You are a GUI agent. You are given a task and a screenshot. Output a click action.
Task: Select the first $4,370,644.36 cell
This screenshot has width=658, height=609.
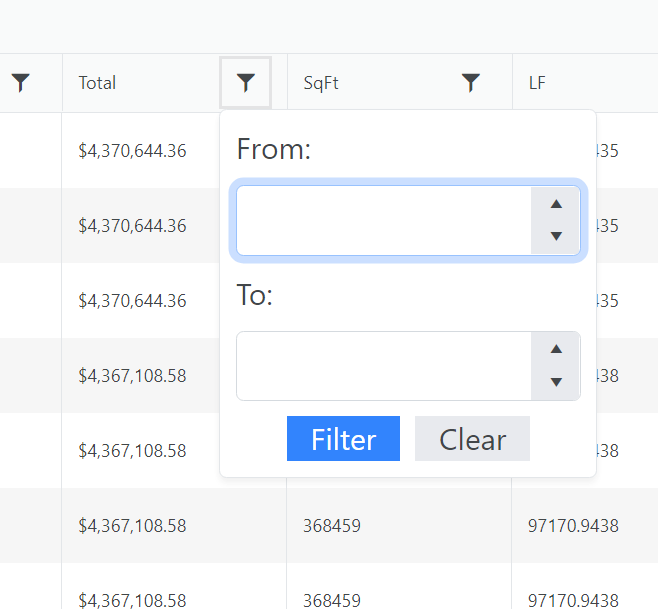click(132, 151)
